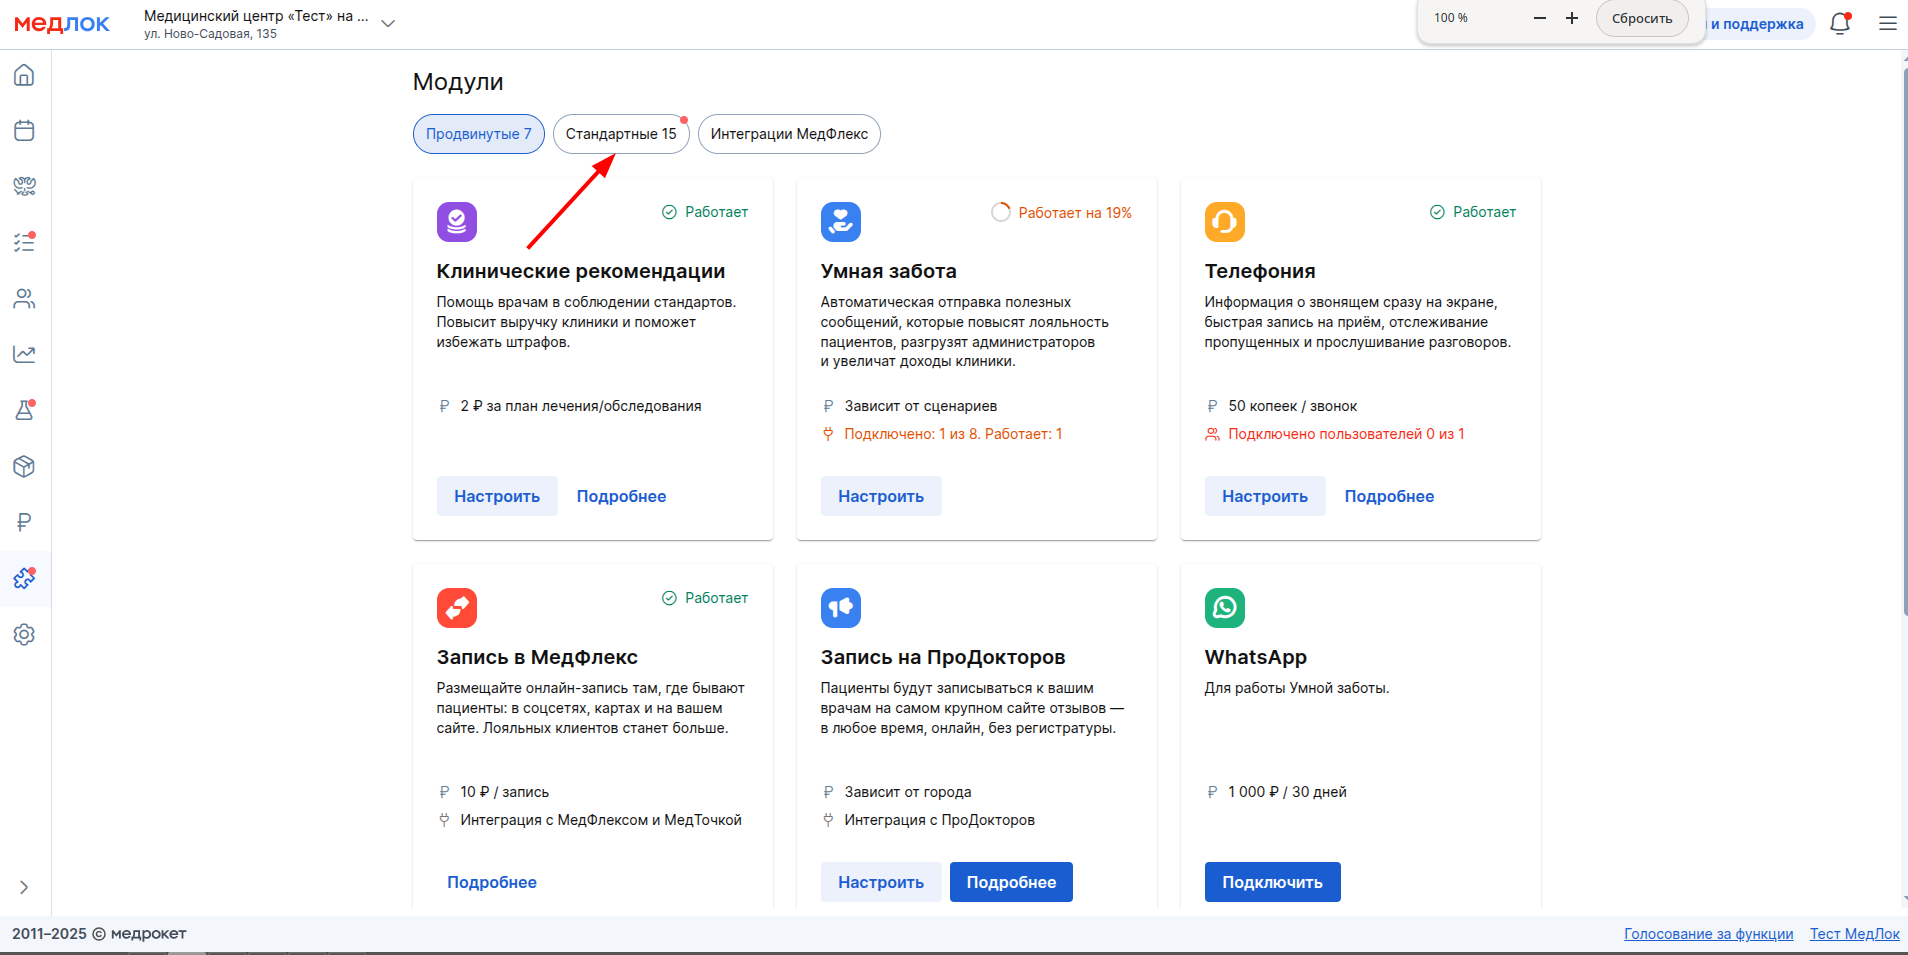Click the 100 % zoom value
This screenshot has height=955, width=1908.
(x=1451, y=18)
